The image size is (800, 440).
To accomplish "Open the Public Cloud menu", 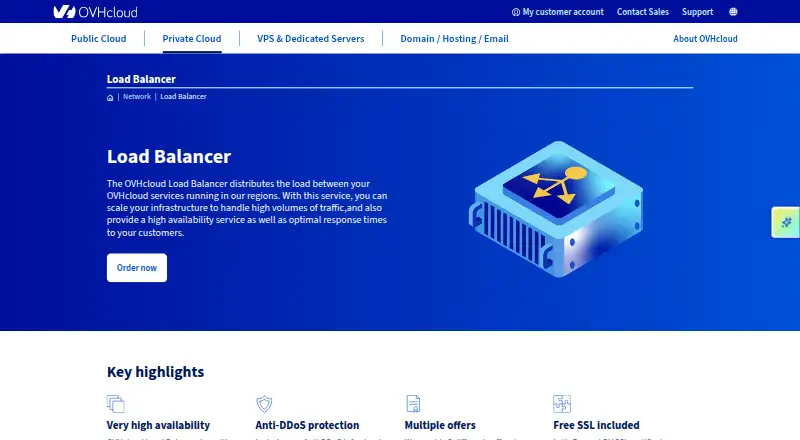I will (x=98, y=39).
